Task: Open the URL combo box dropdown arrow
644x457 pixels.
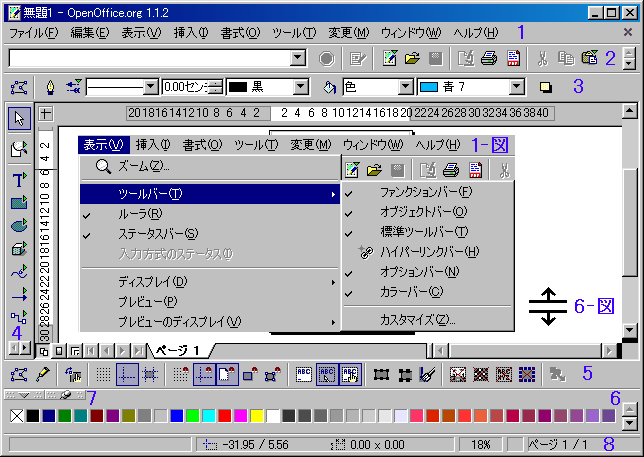Action: point(297,58)
